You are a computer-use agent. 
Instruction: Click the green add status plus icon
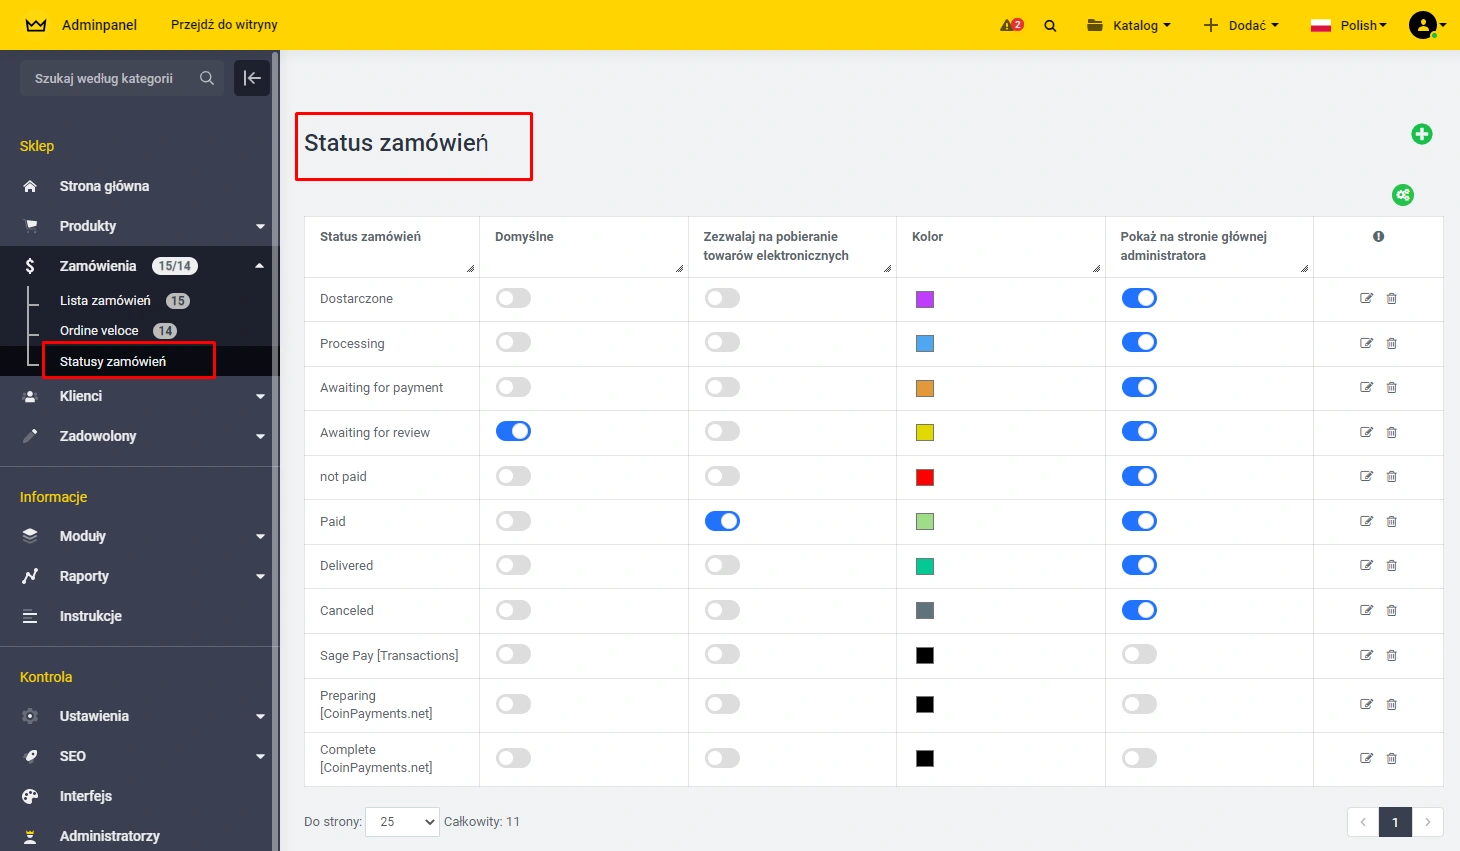click(1421, 134)
